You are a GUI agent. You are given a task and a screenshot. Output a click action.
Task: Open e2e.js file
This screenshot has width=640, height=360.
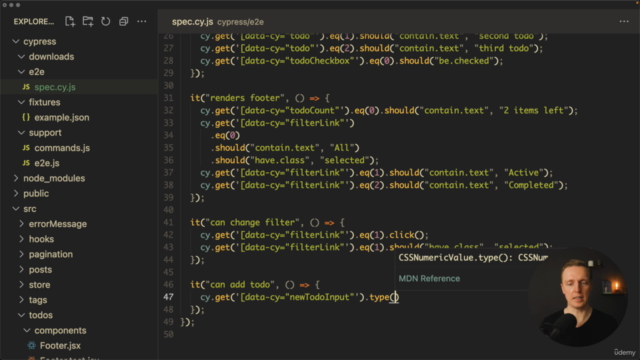[47, 163]
